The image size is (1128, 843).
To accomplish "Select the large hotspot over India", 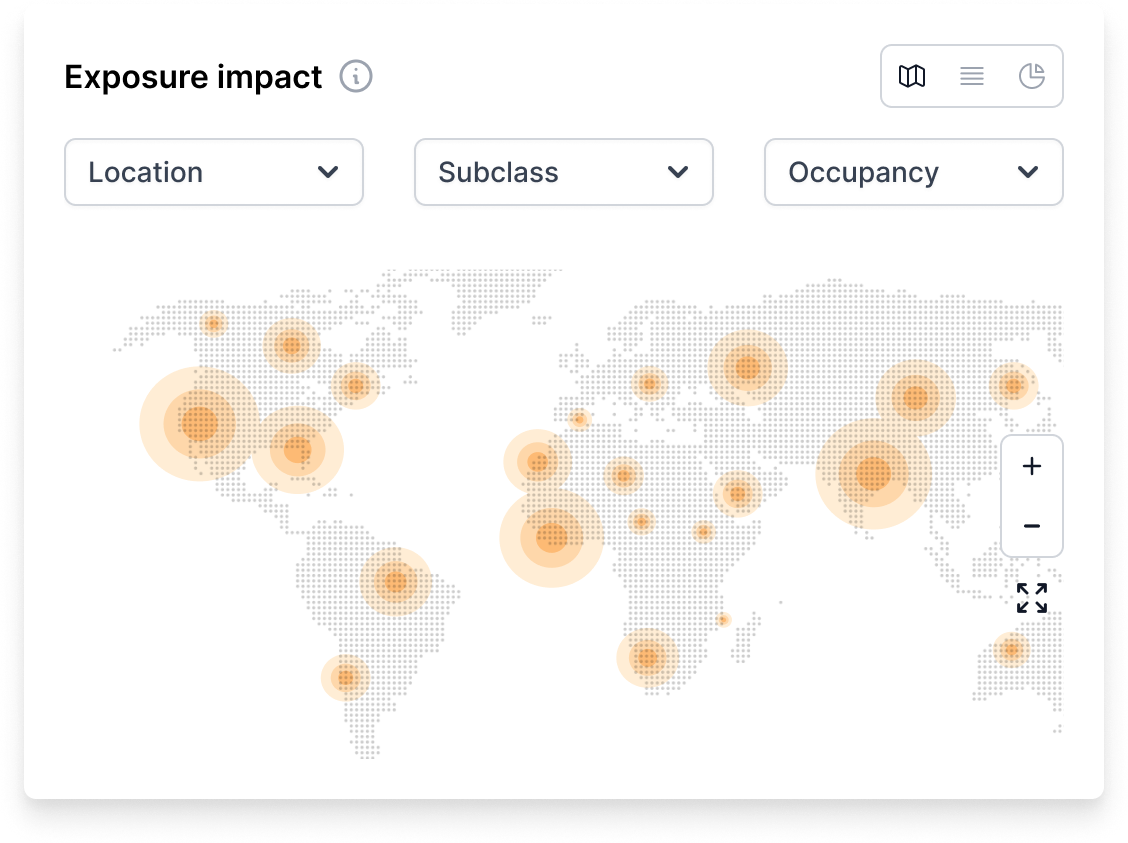I will pos(873,473).
